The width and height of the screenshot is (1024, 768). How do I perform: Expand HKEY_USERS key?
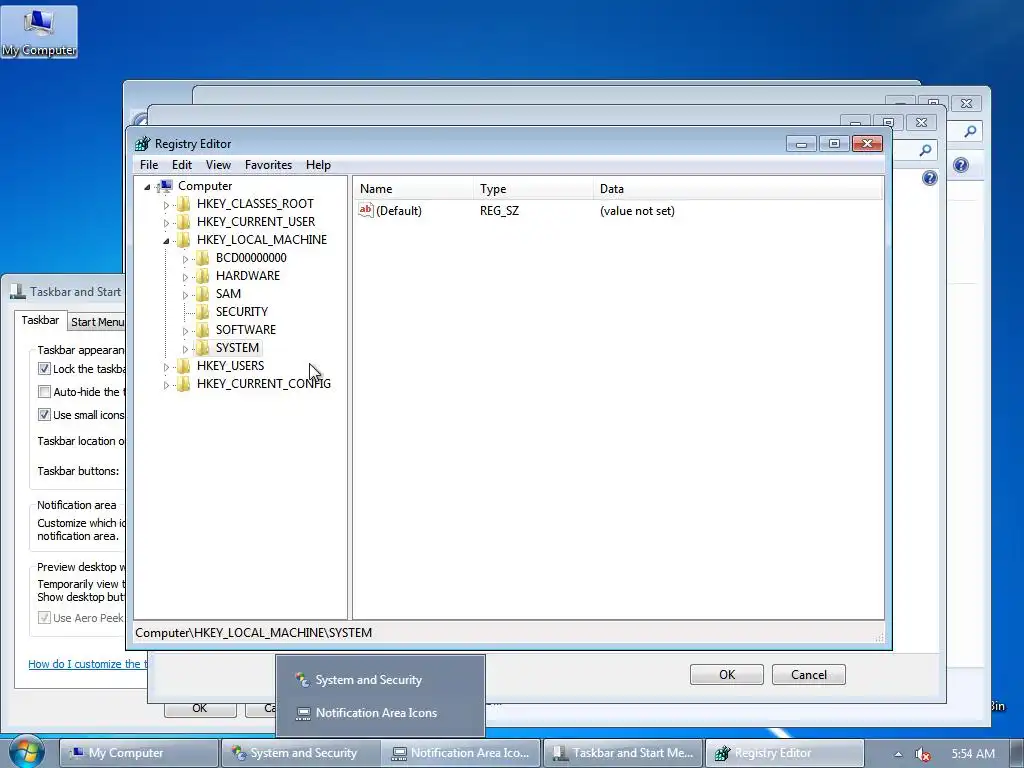(166, 367)
